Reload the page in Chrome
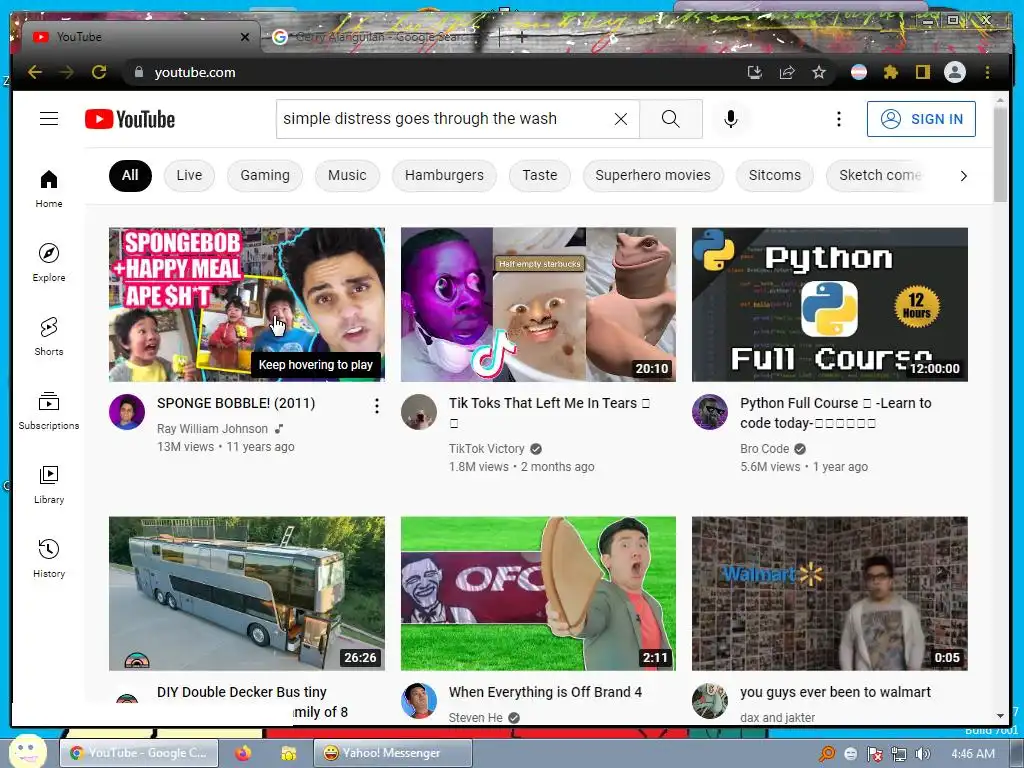 pos(99,72)
